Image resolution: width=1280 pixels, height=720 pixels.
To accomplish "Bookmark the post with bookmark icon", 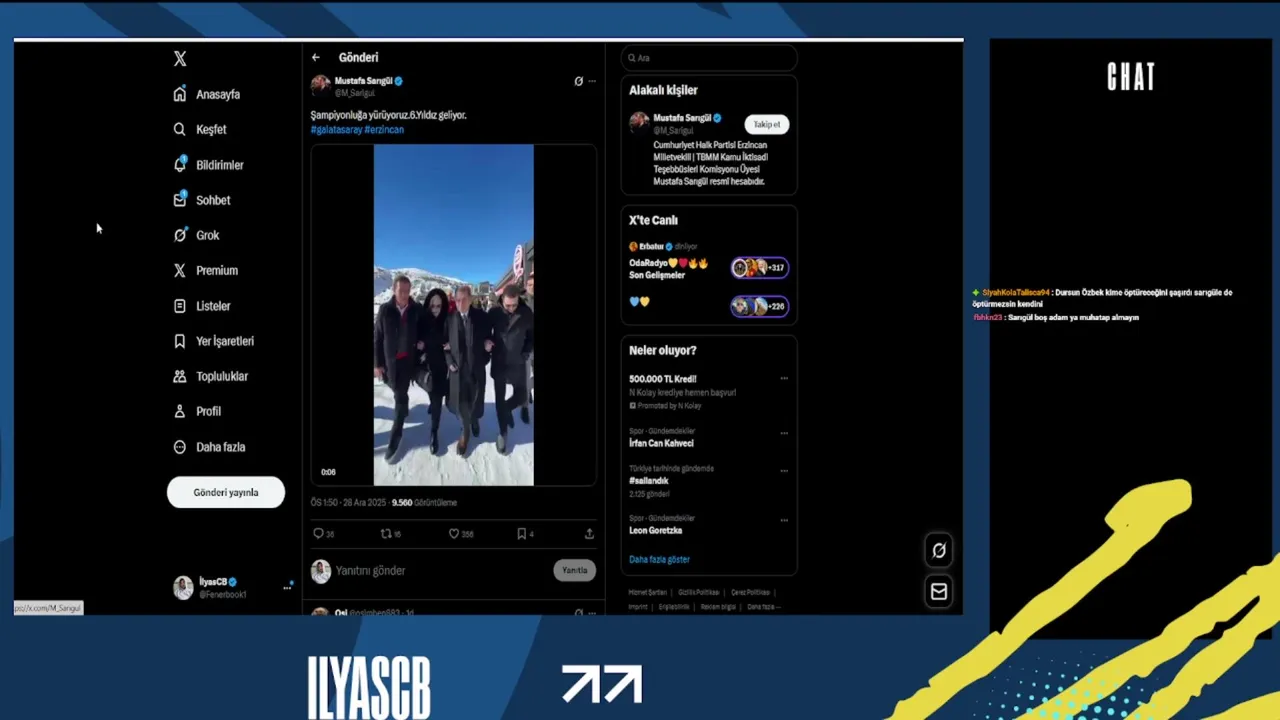I will [521, 534].
